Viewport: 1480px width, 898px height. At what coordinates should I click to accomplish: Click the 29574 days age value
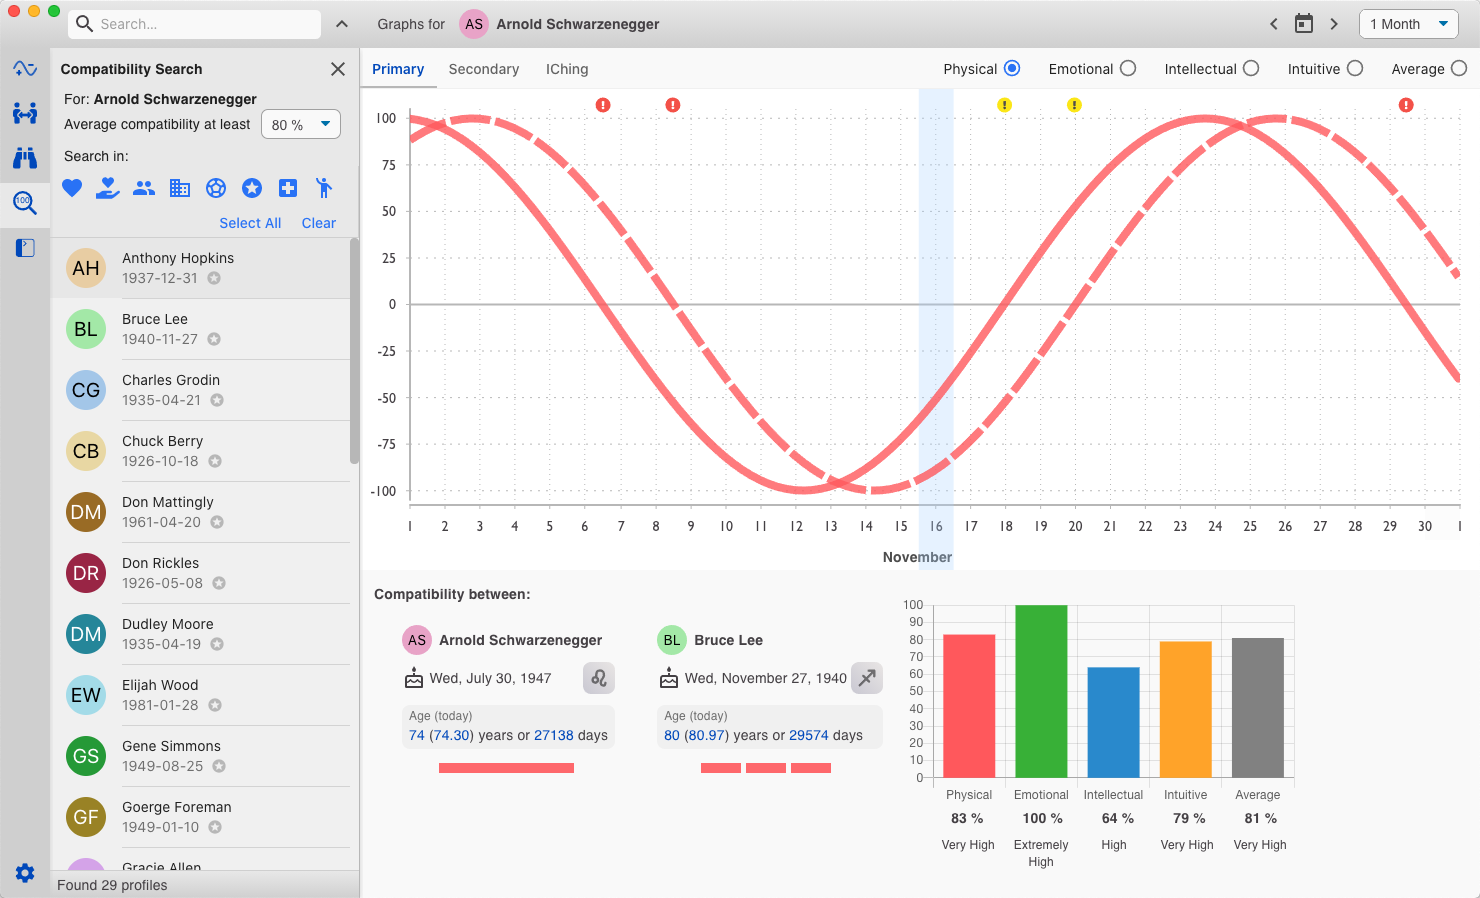point(809,735)
